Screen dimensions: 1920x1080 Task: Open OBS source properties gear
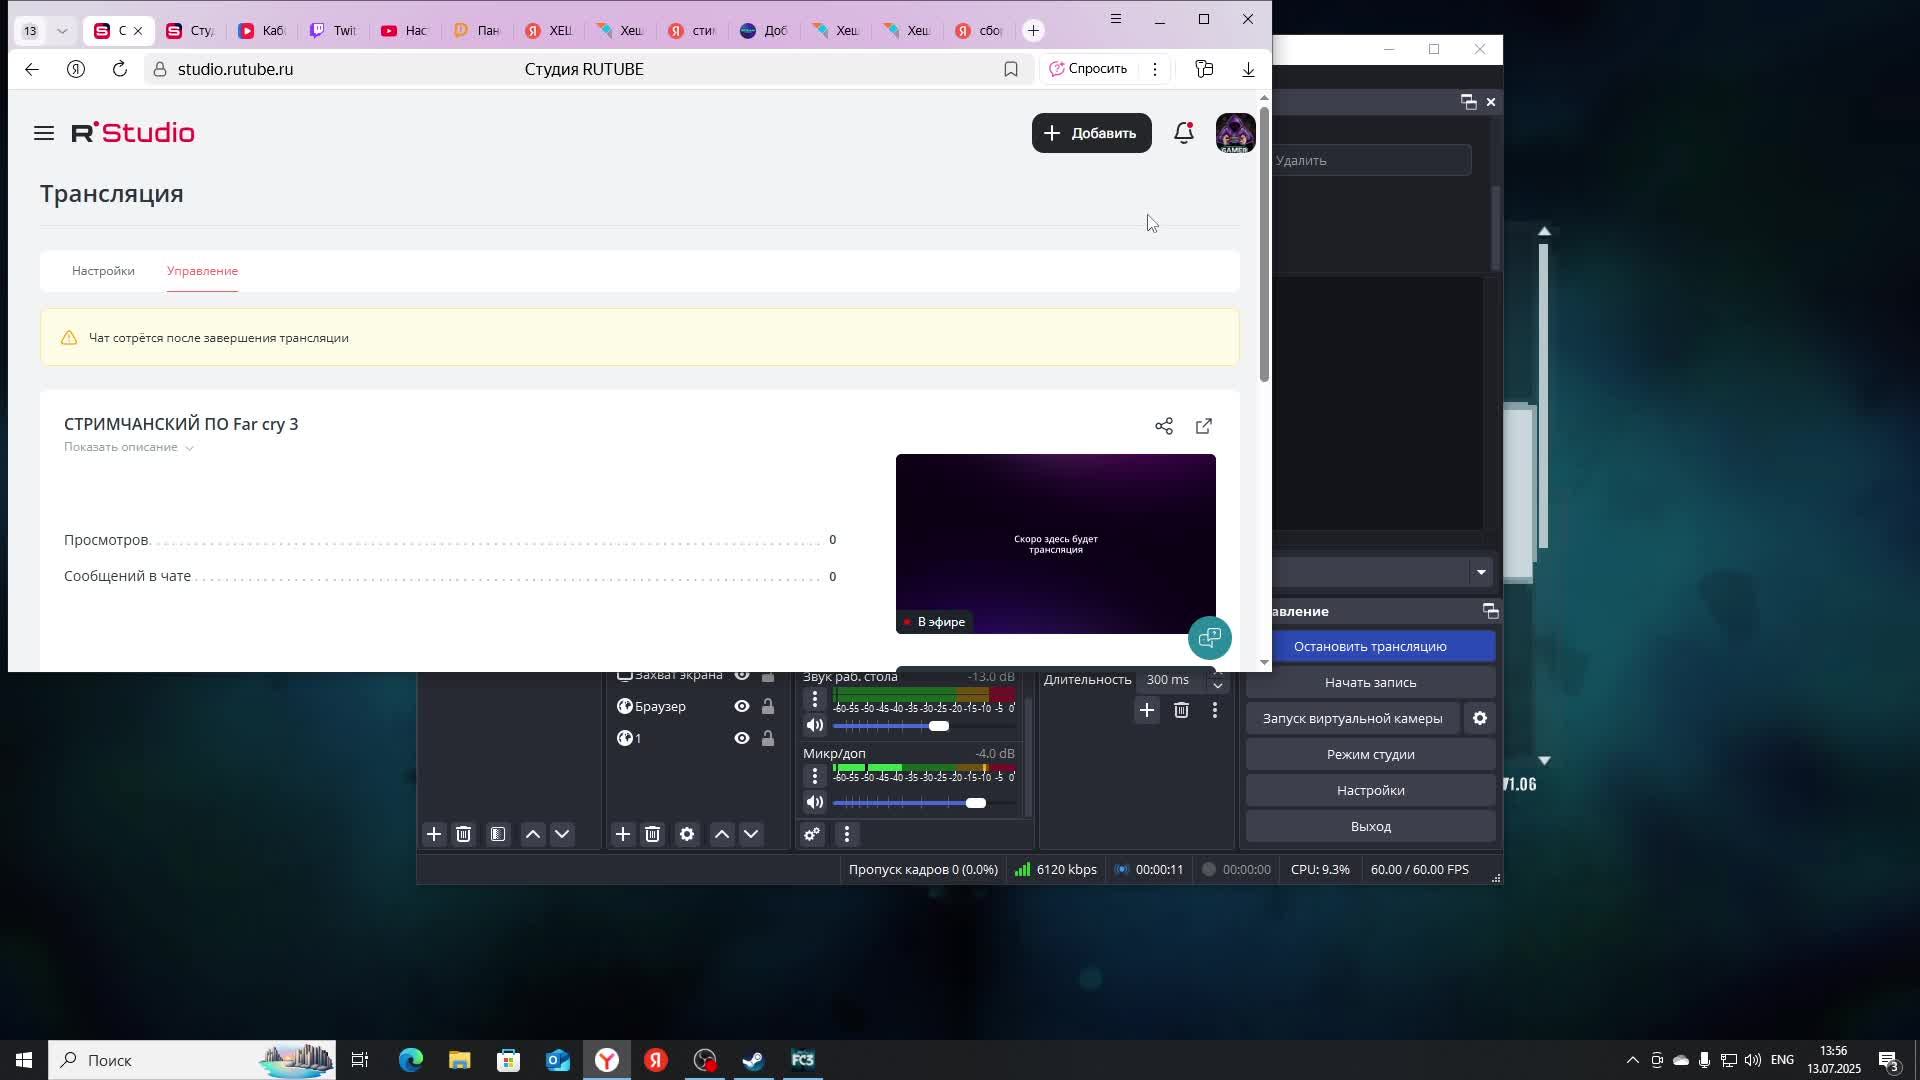click(x=687, y=834)
